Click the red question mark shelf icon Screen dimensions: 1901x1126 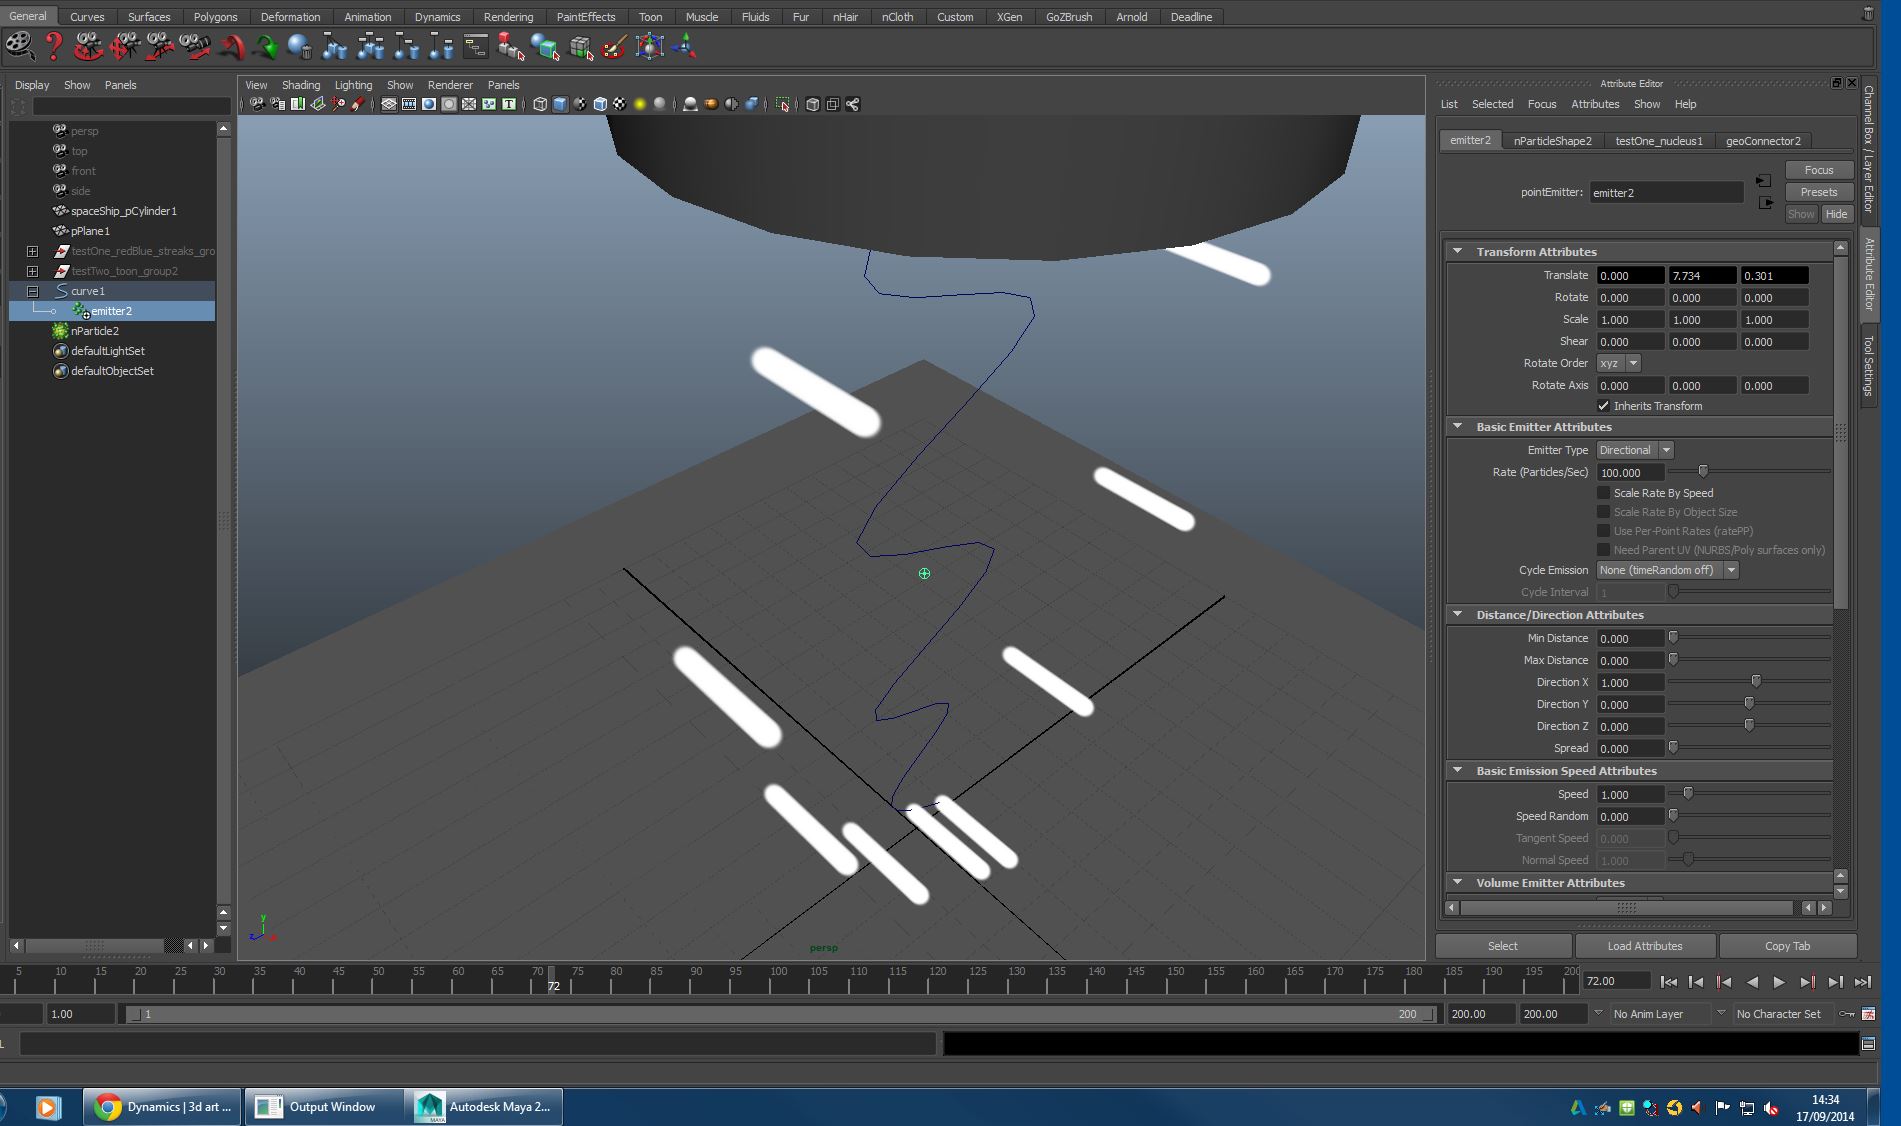(x=54, y=46)
